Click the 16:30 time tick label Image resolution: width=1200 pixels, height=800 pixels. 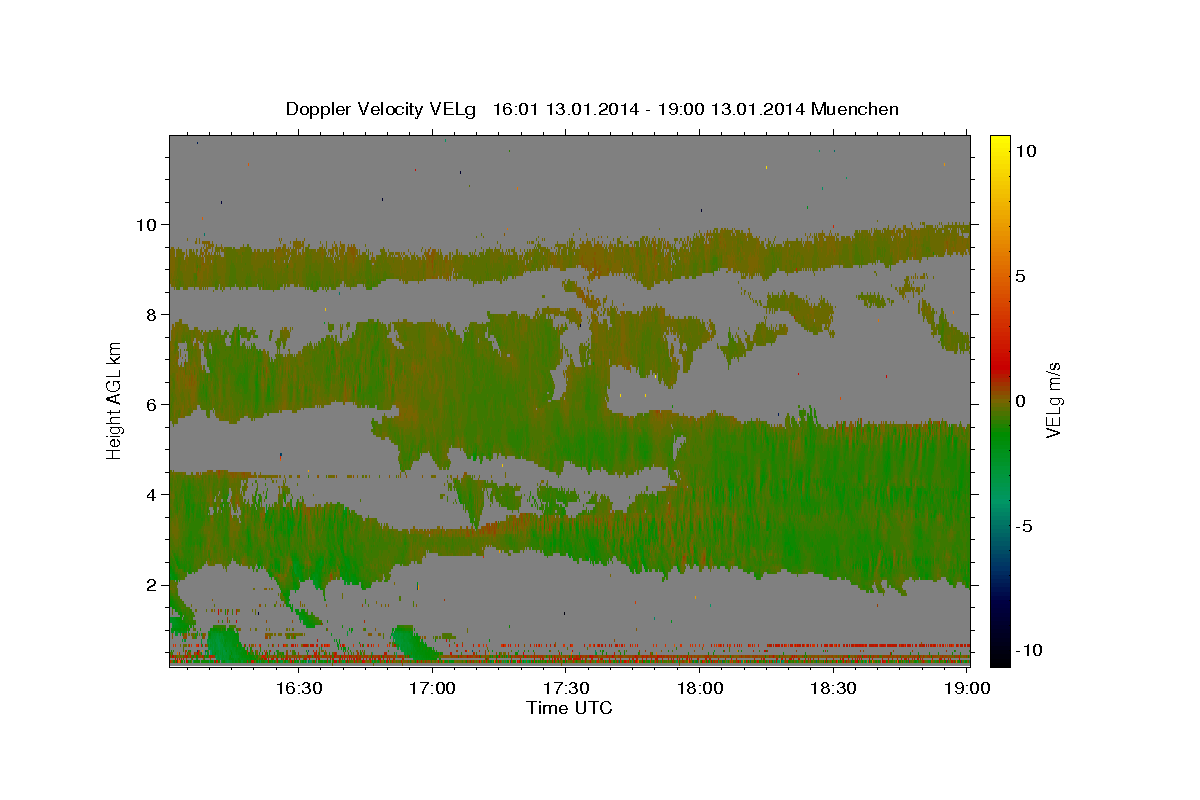(x=299, y=688)
